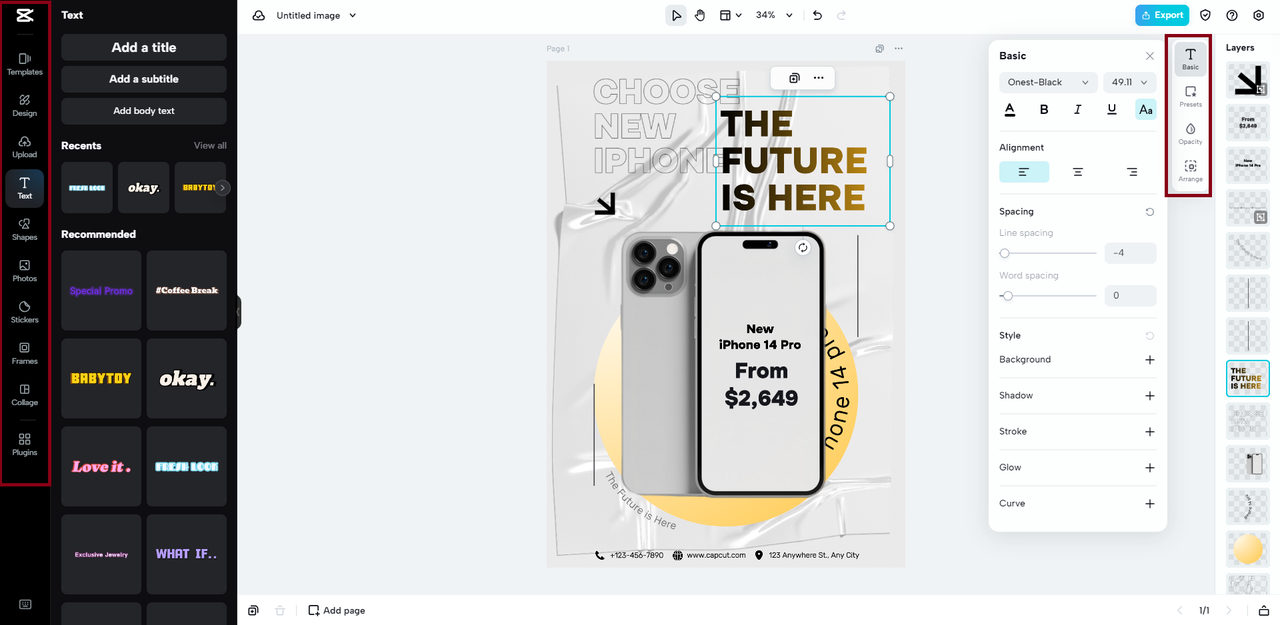Undo the last action

coord(817,15)
